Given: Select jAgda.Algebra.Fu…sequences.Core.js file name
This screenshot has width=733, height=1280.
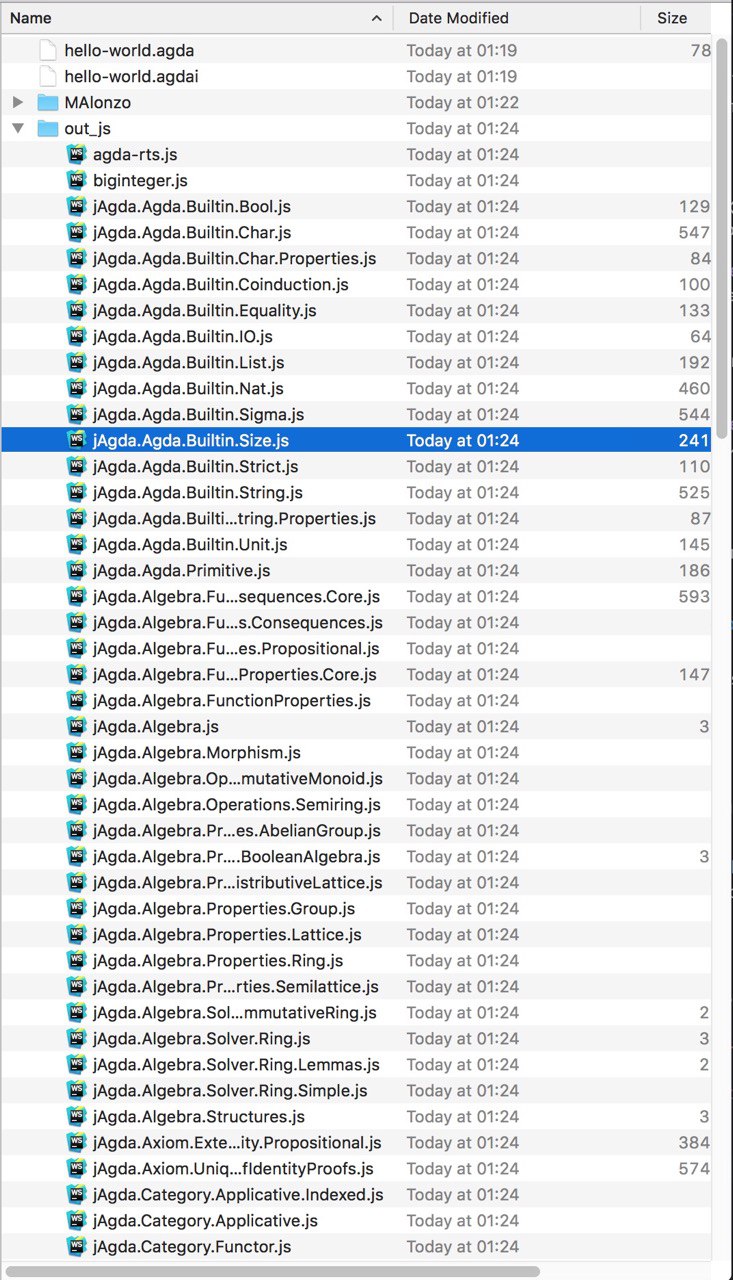Looking at the screenshot, I should pyautogui.click(x=236, y=596).
